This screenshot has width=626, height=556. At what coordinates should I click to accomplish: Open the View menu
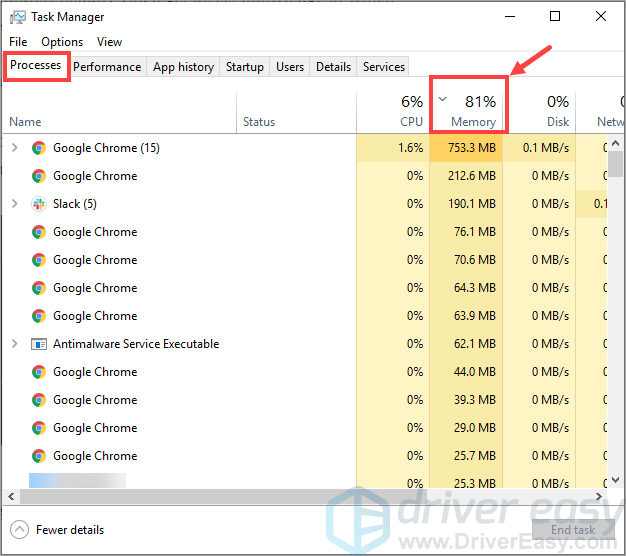point(109,42)
